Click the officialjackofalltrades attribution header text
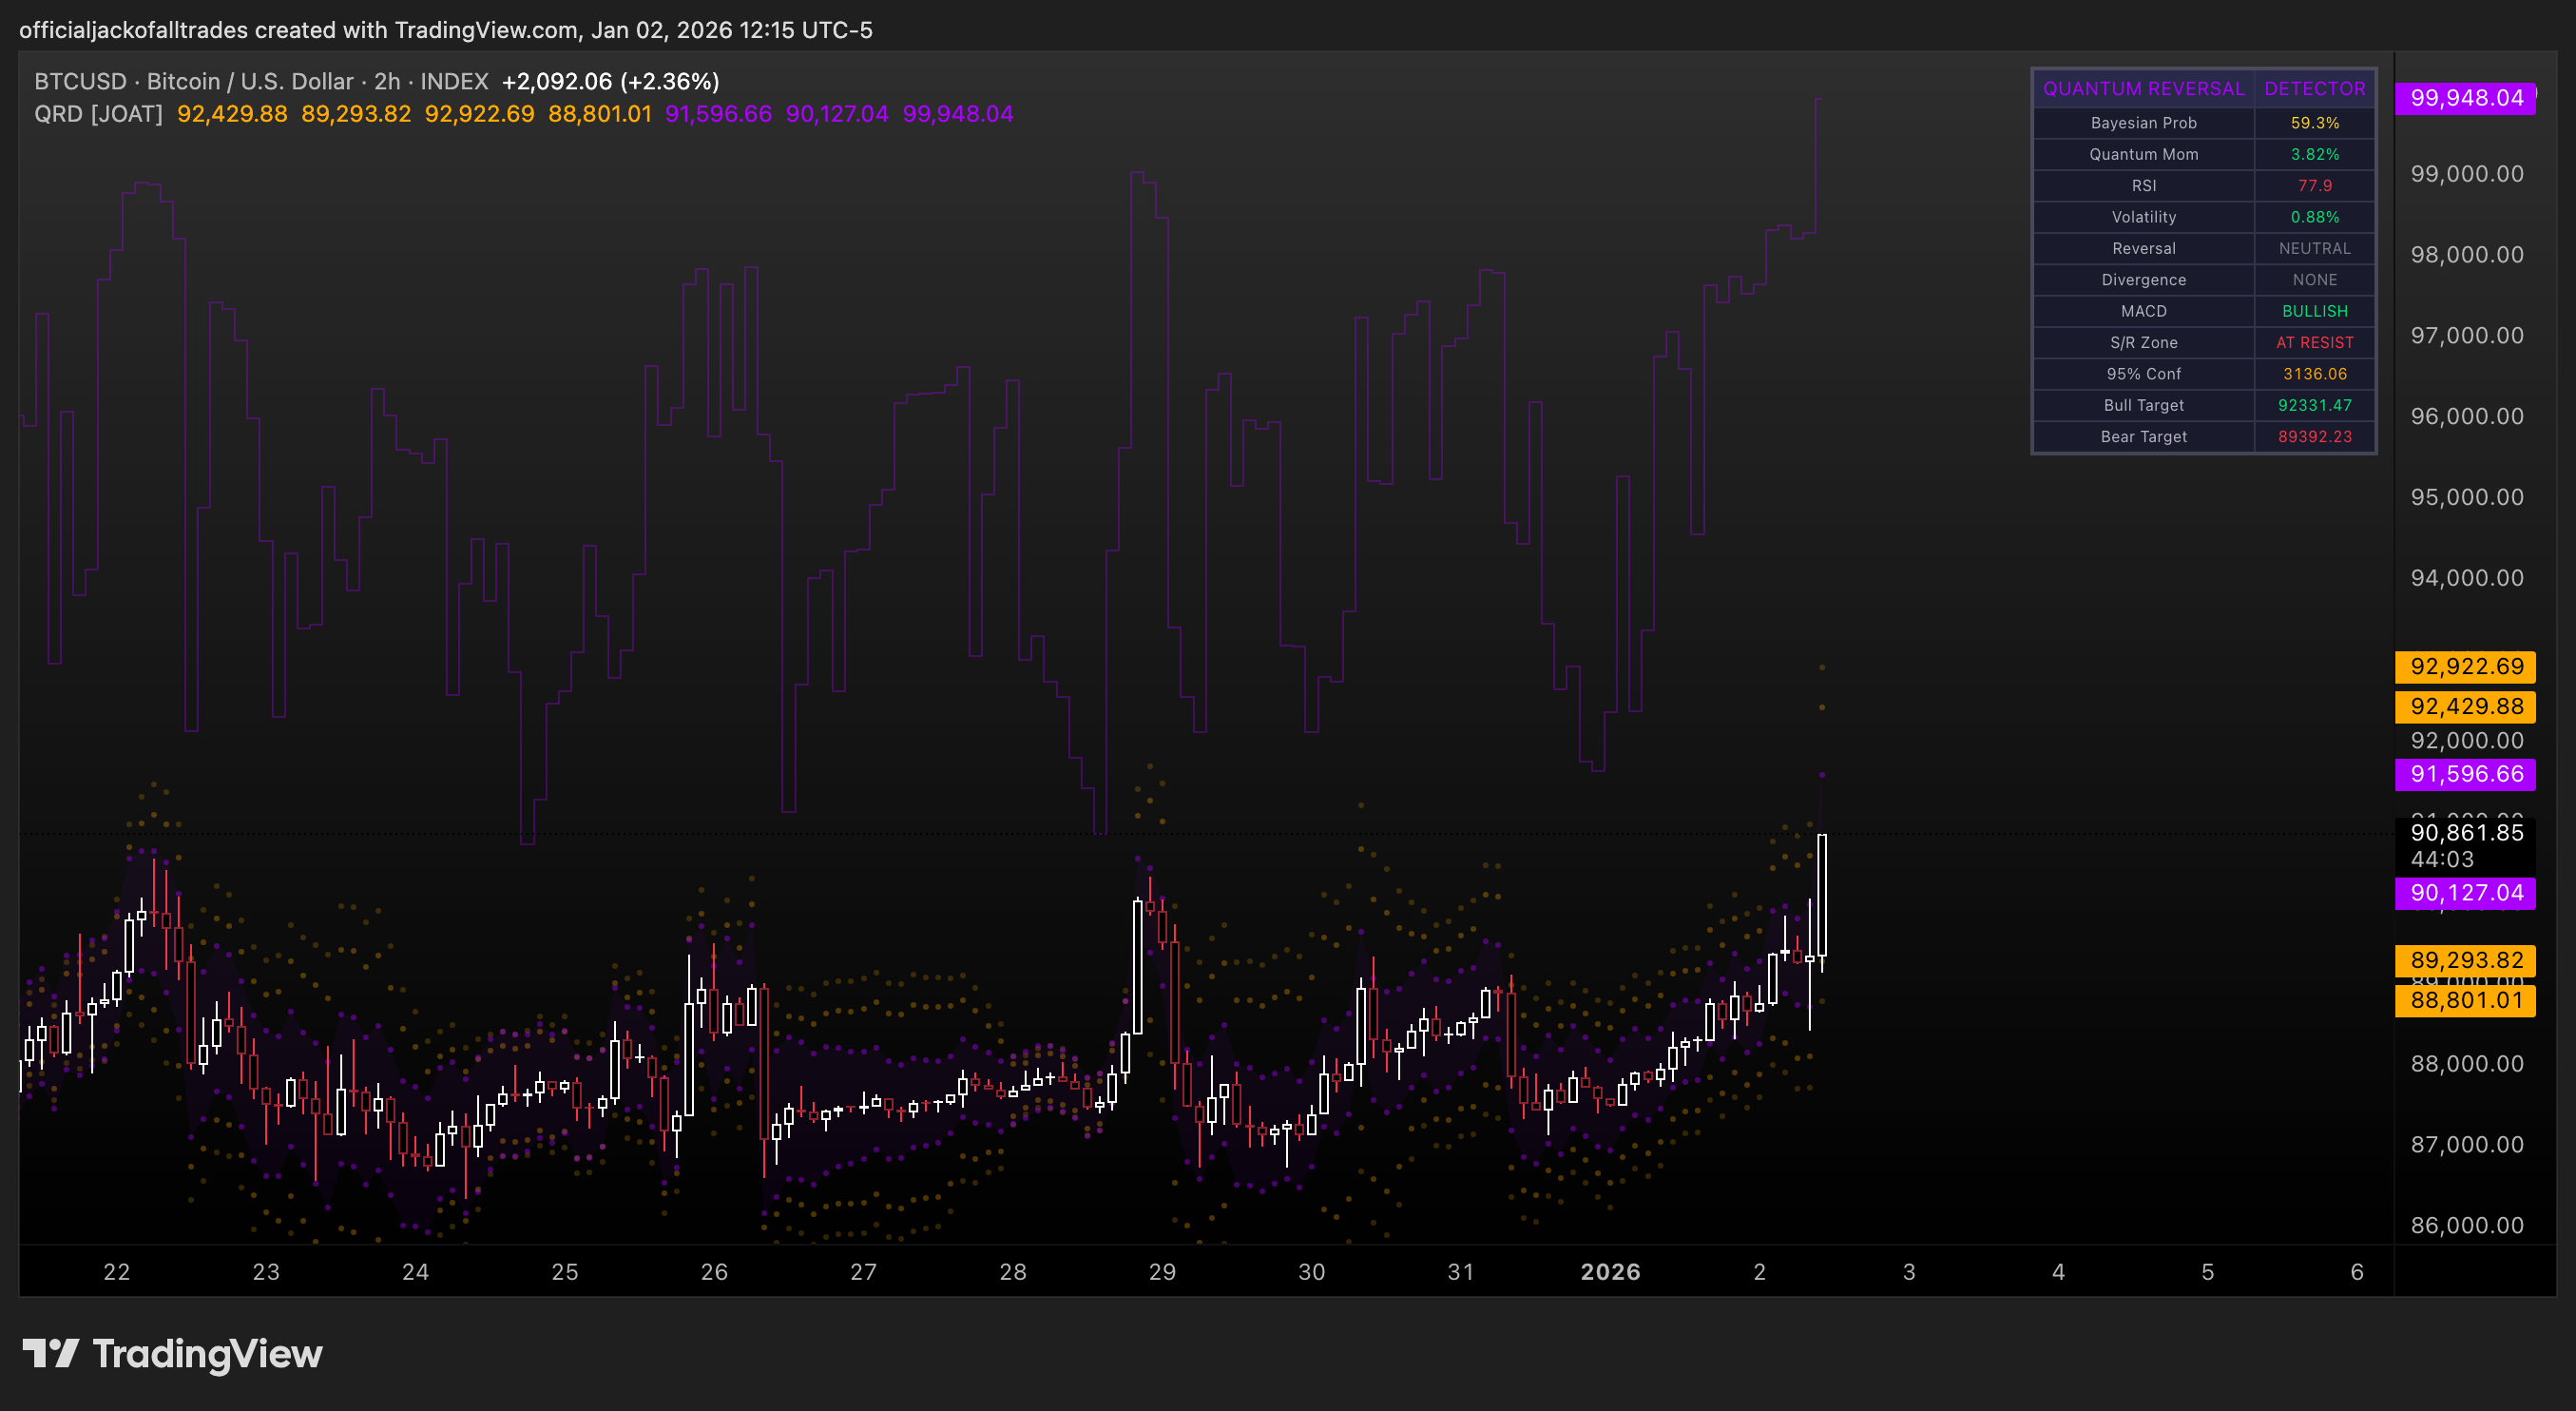 pyautogui.click(x=446, y=30)
